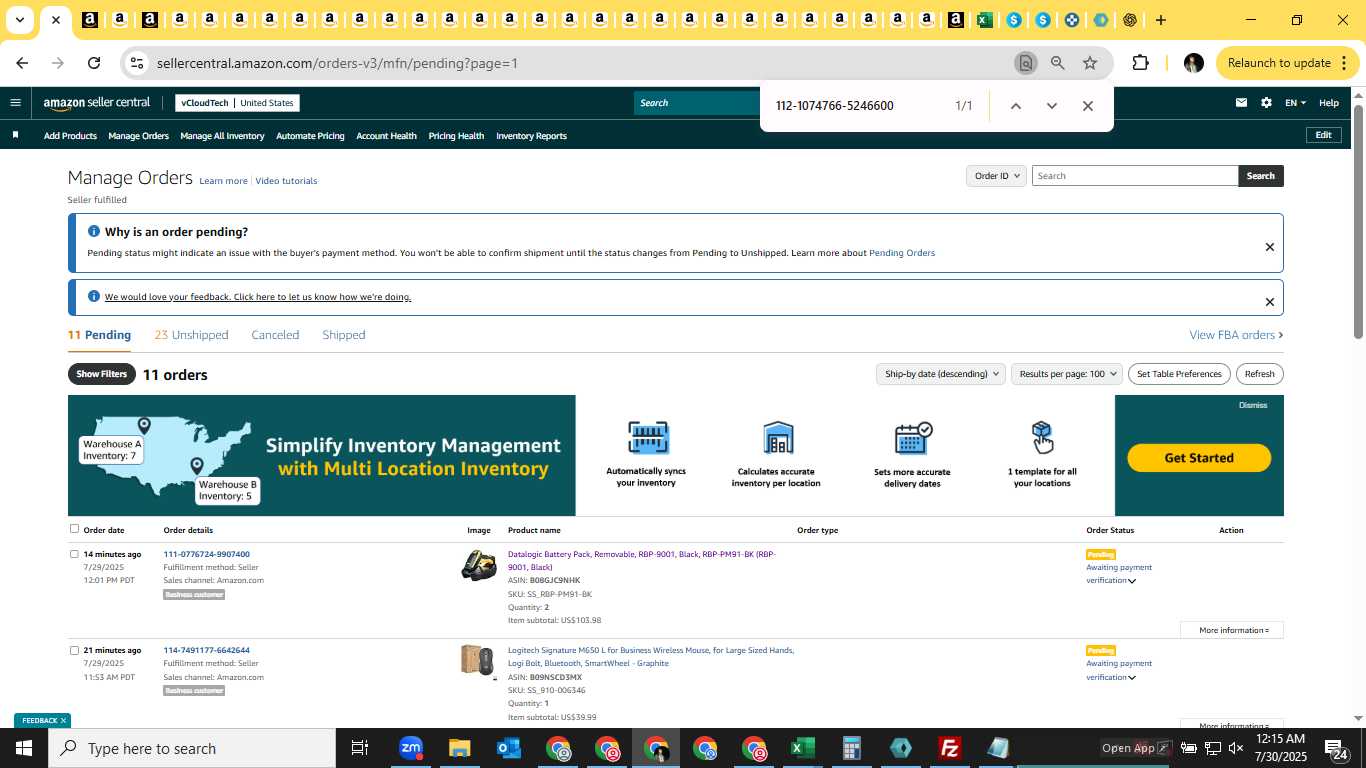
Task: View site information icon in address bar
Action: click(x=137, y=63)
